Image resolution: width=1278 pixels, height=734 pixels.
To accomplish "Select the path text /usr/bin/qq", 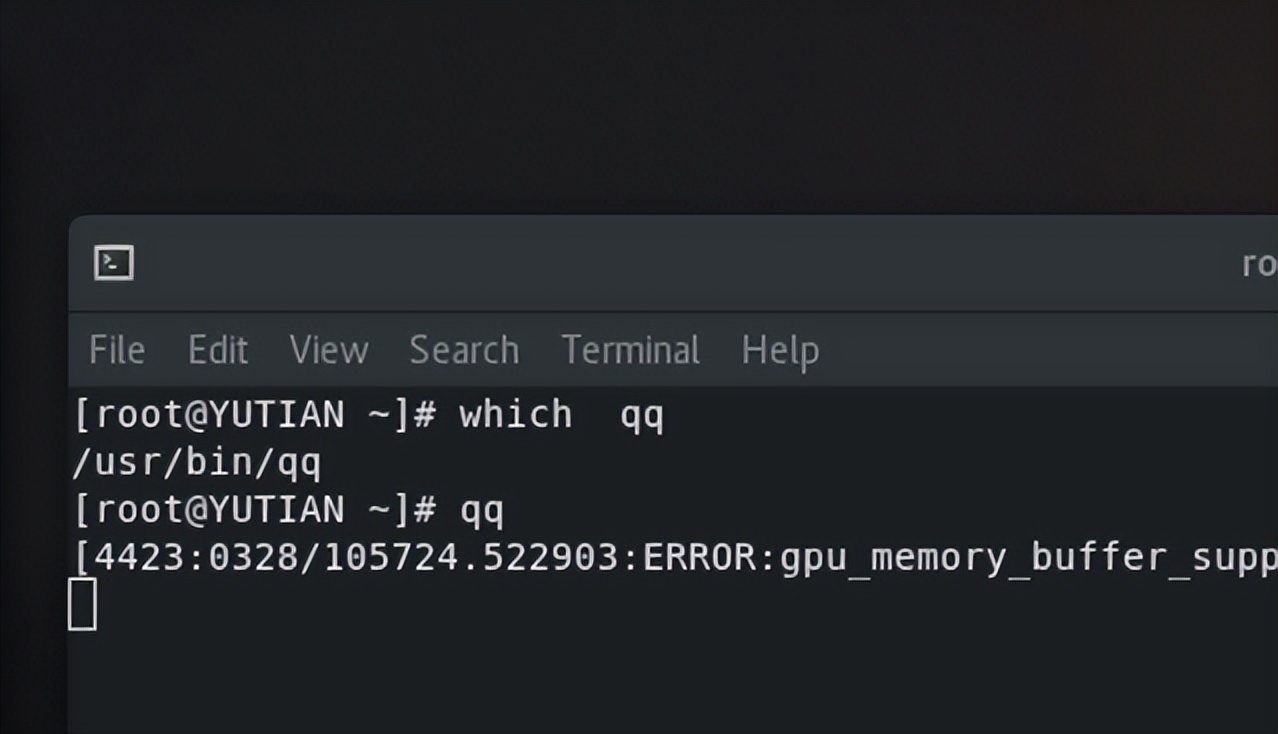I will click(x=197, y=461).
